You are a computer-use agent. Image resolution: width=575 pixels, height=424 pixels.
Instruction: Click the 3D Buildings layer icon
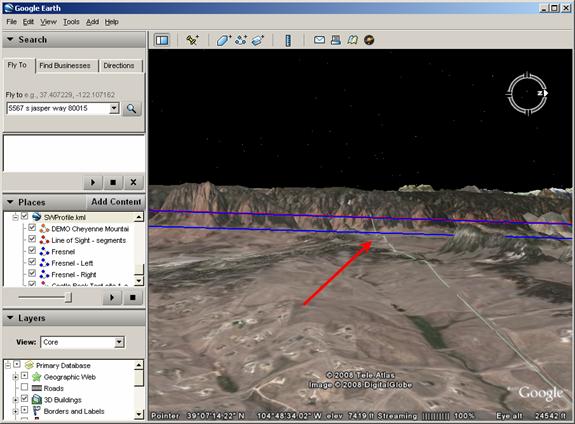click(37, 399)
